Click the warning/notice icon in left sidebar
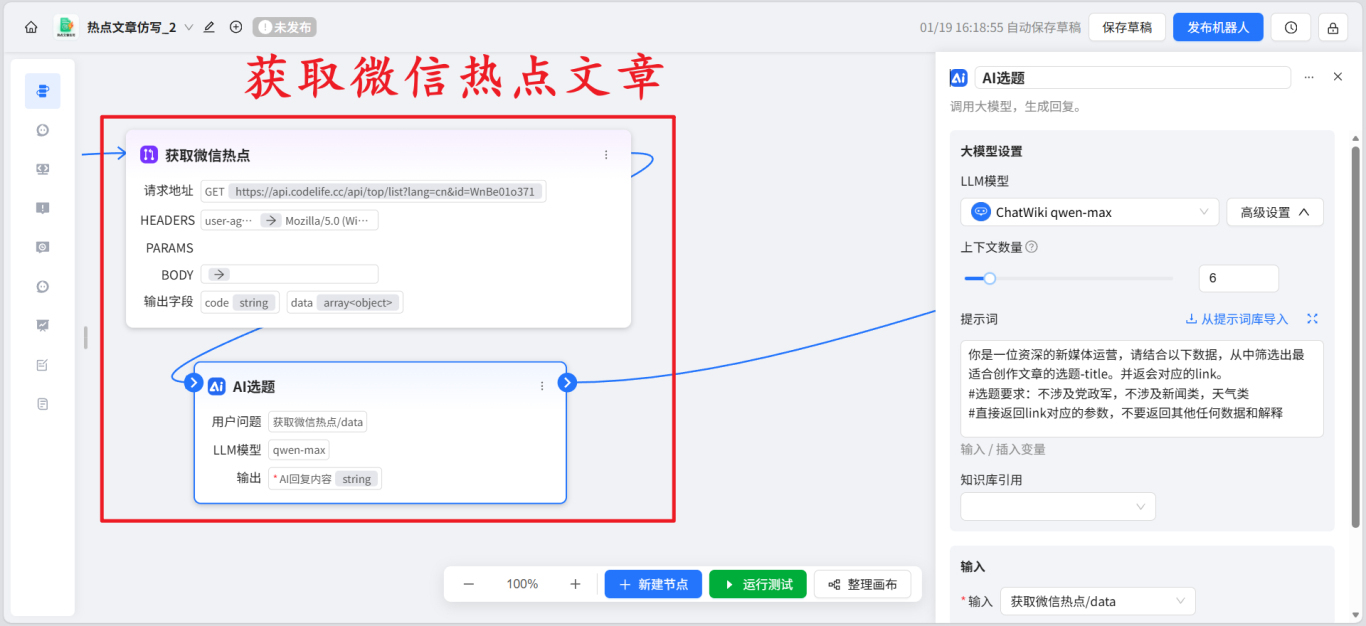The image size is (1366, 626). pyautogui.click(x=42, y=207)
